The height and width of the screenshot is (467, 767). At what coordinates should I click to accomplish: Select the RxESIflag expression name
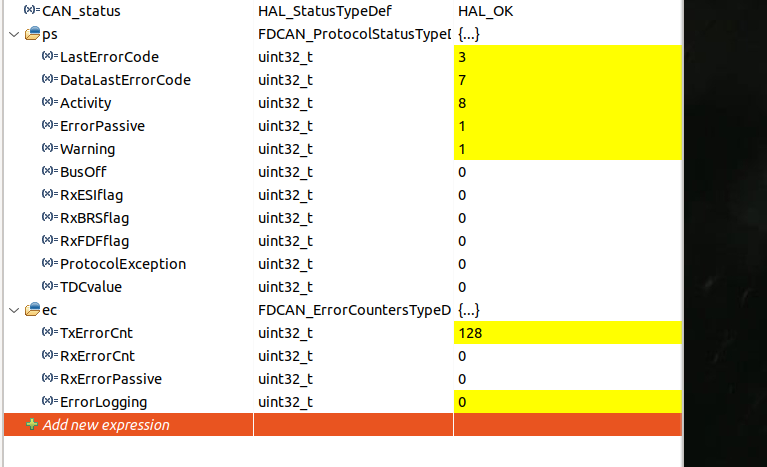coord(91,195)
